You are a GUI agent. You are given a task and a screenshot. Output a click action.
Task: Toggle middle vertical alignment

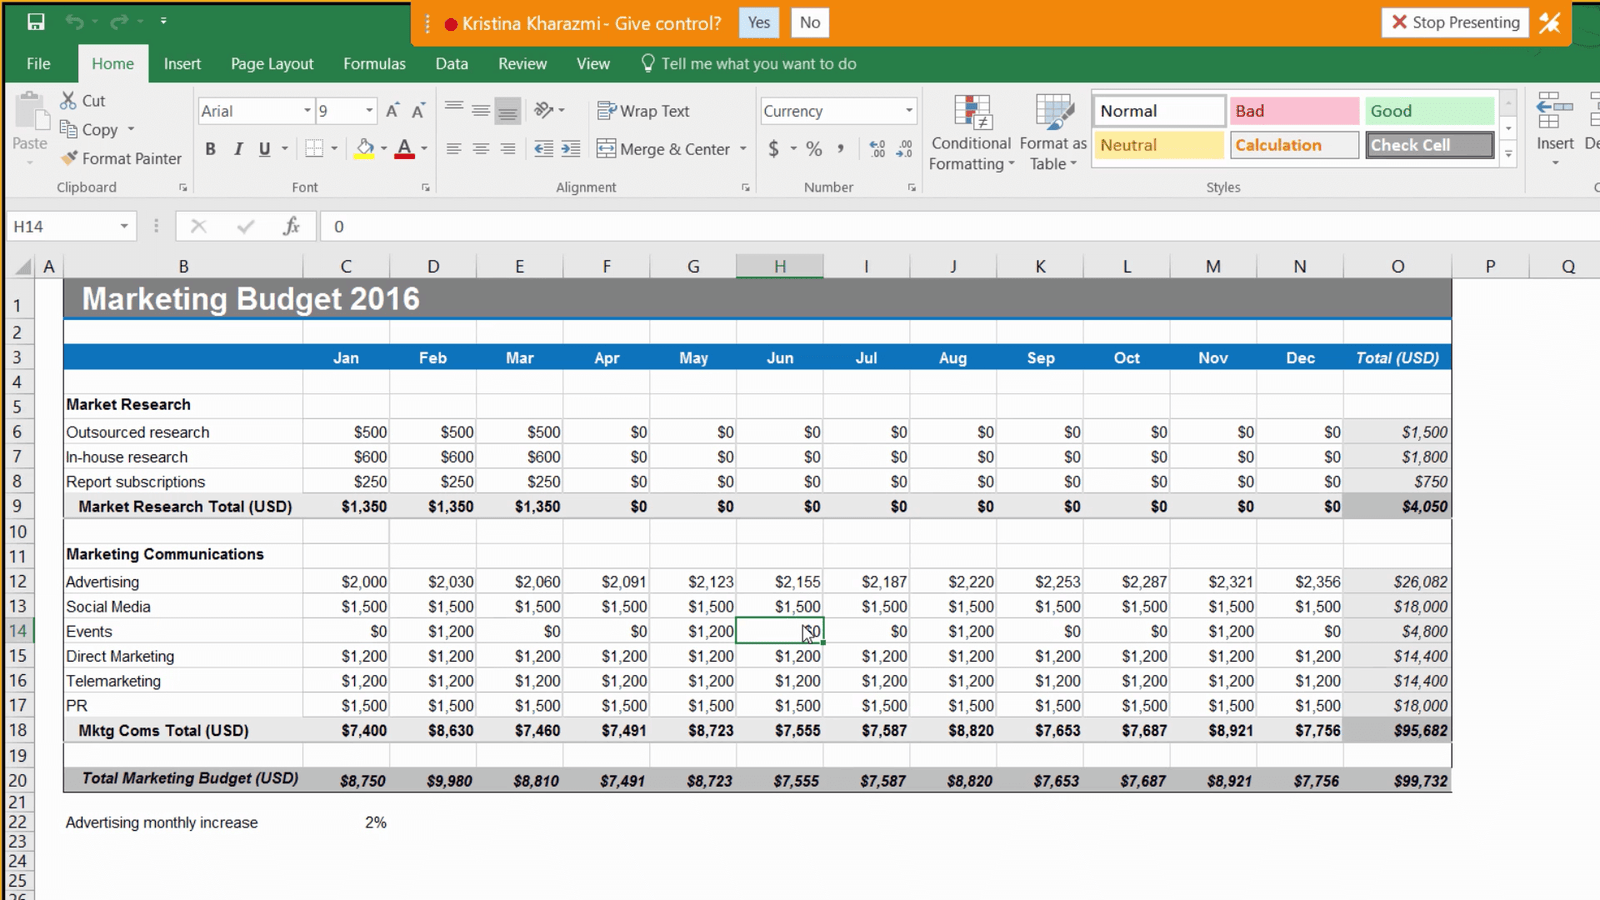(481, 110)
